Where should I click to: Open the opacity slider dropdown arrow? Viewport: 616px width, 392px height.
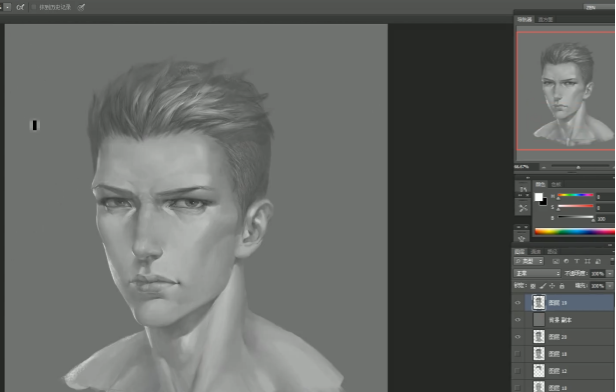pyautogui.click(x=610, y=273)
